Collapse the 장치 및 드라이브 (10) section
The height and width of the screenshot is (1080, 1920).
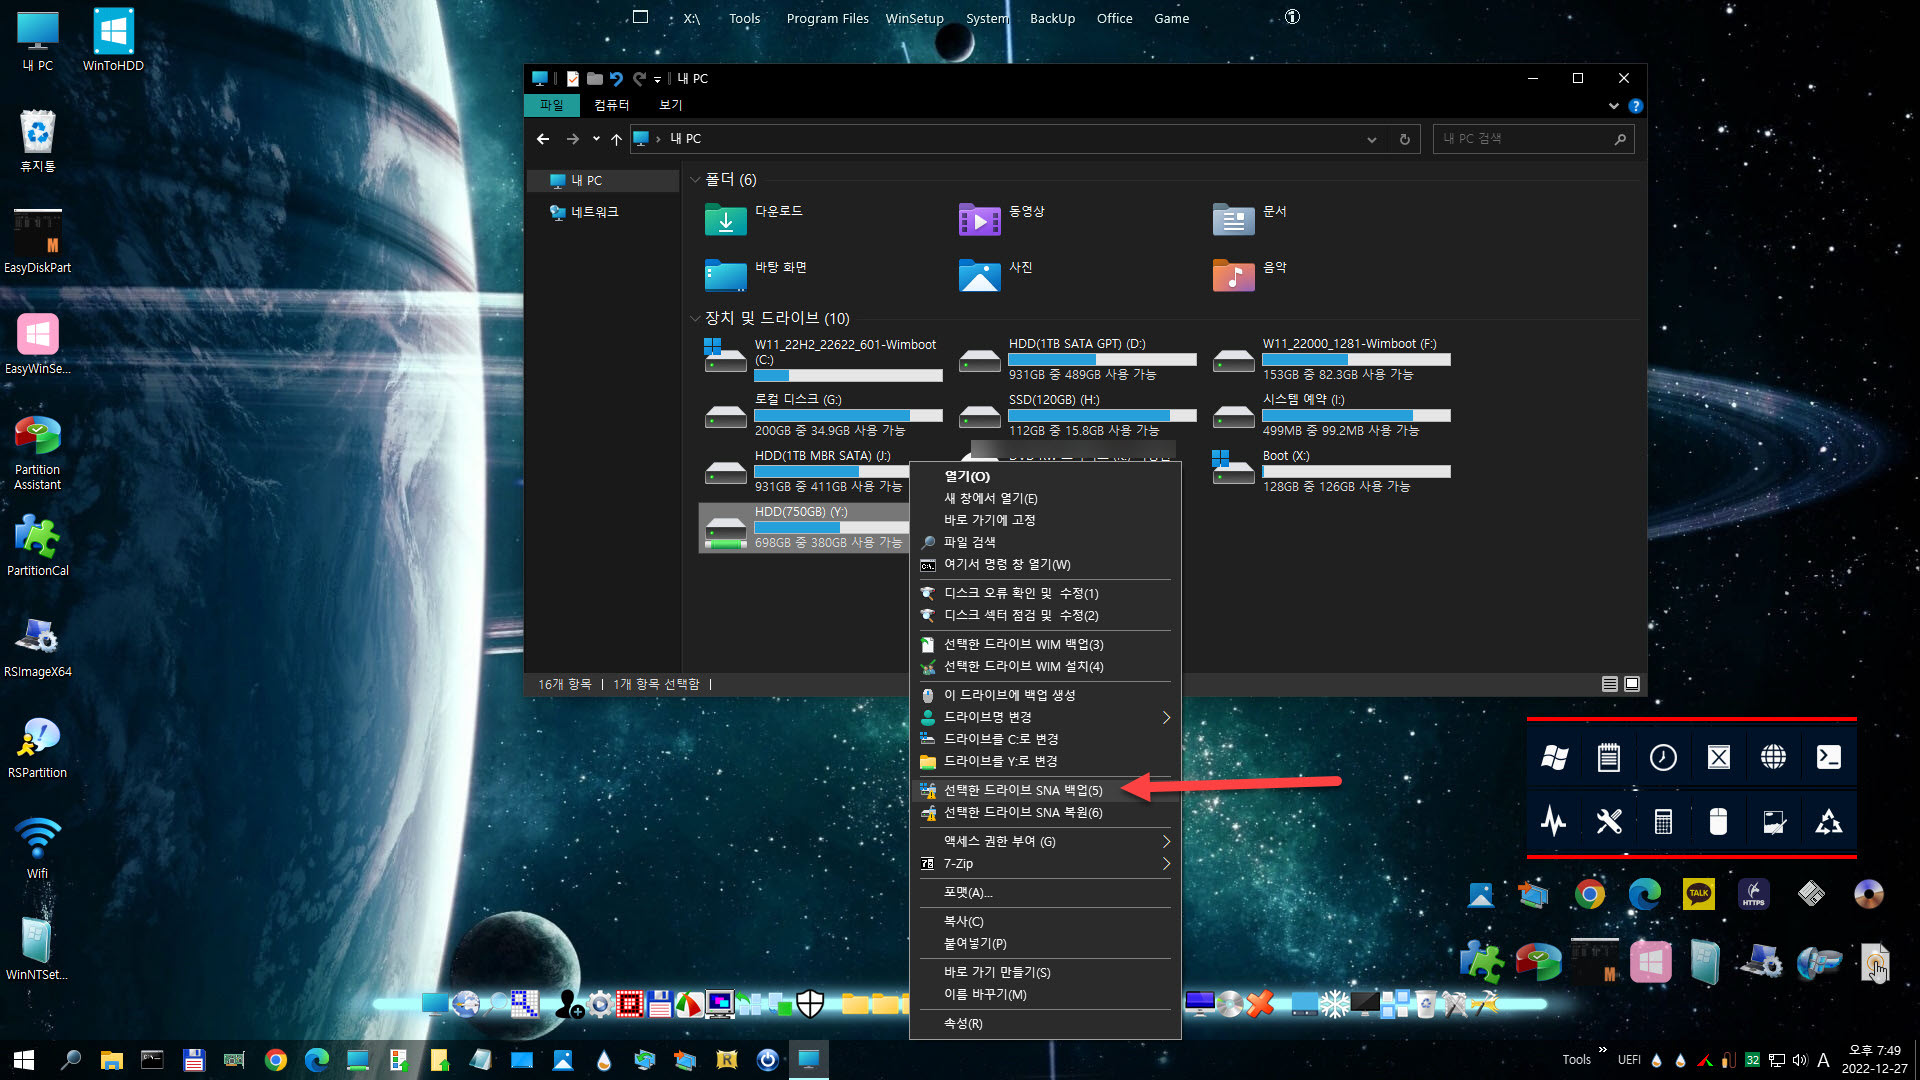695,318
